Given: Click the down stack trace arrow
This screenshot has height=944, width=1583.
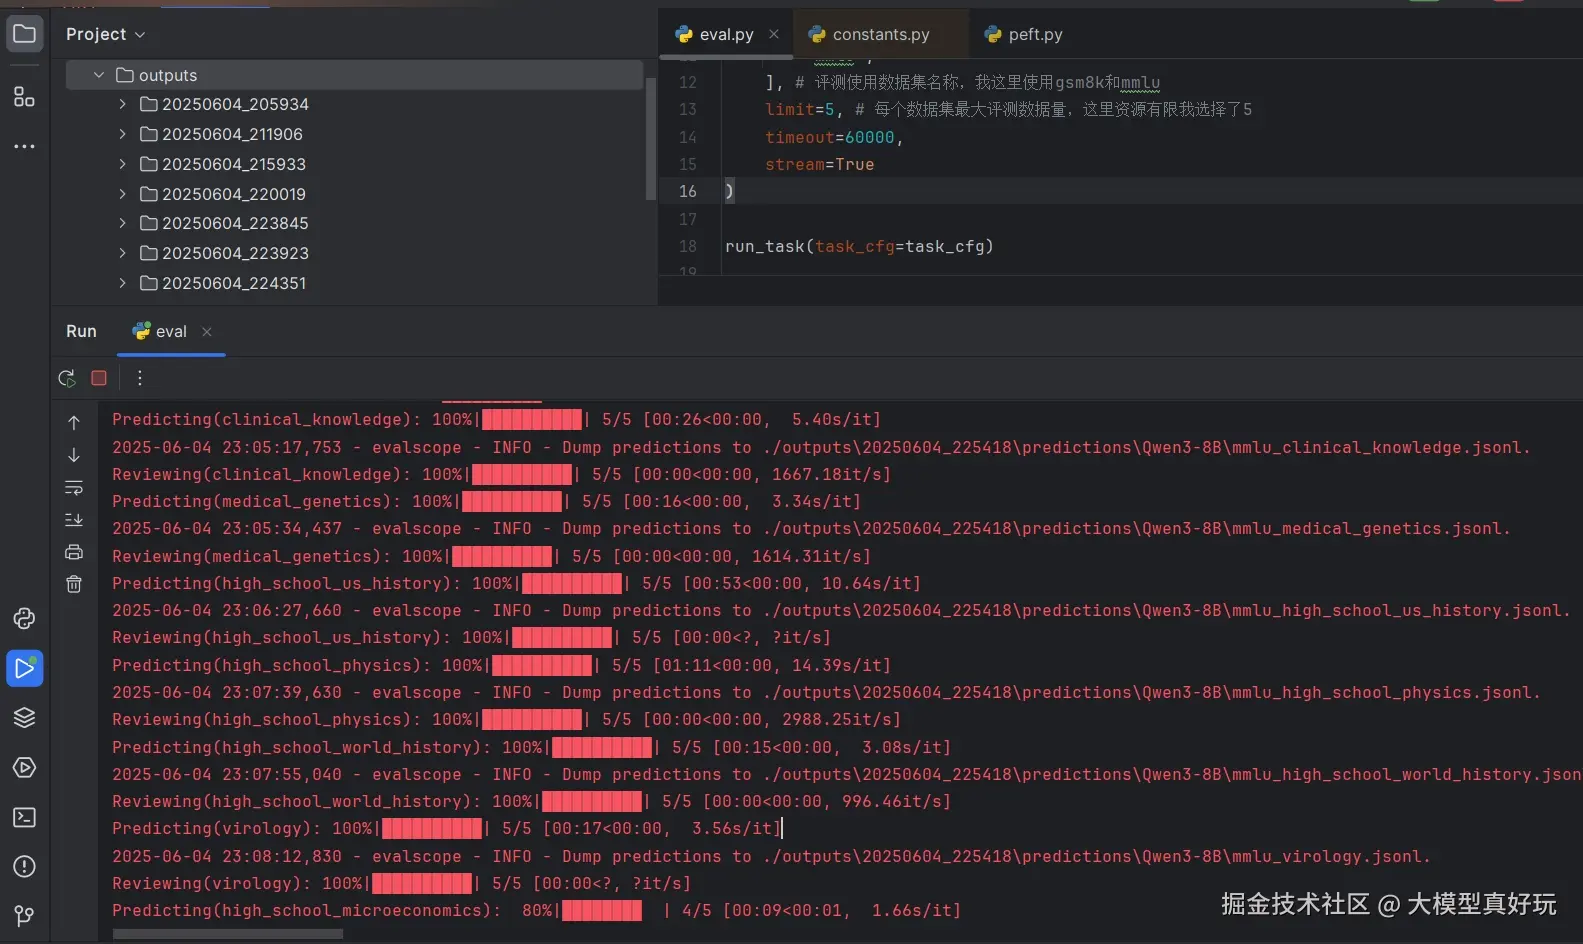Looking at the screenshot, I should (x=74, y=455).
